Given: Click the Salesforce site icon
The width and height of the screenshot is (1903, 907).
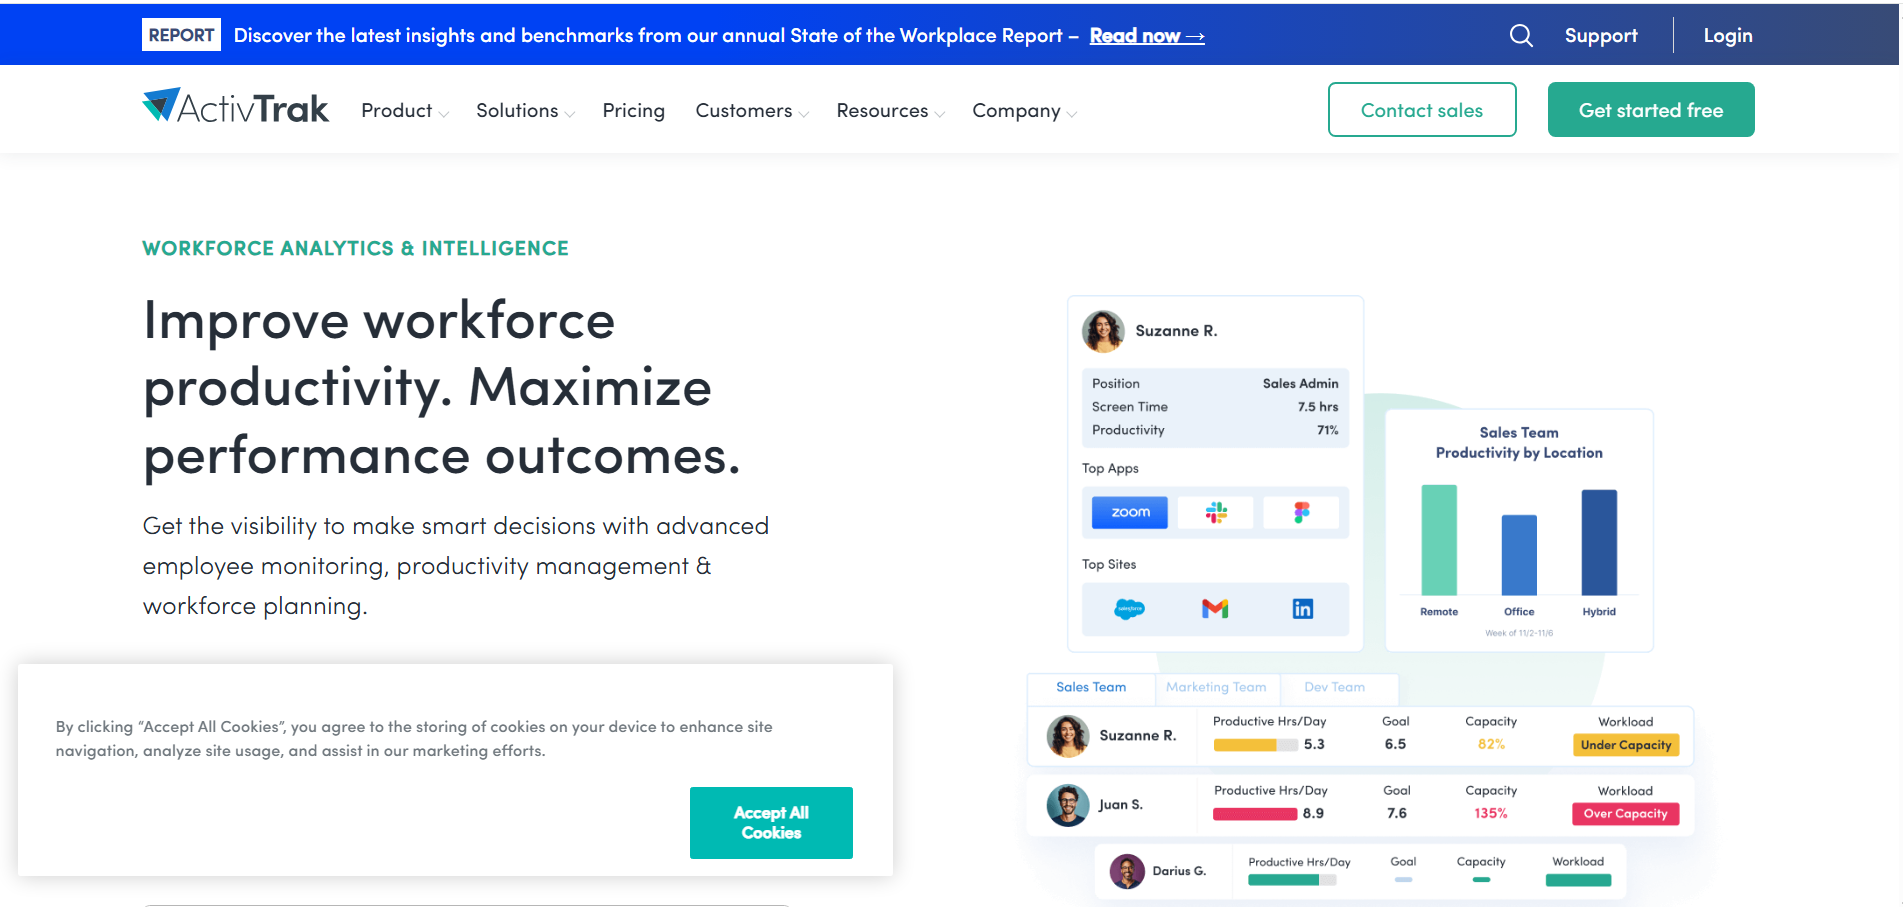Looking at the screenshot, I should click(x=1129, y=609).
